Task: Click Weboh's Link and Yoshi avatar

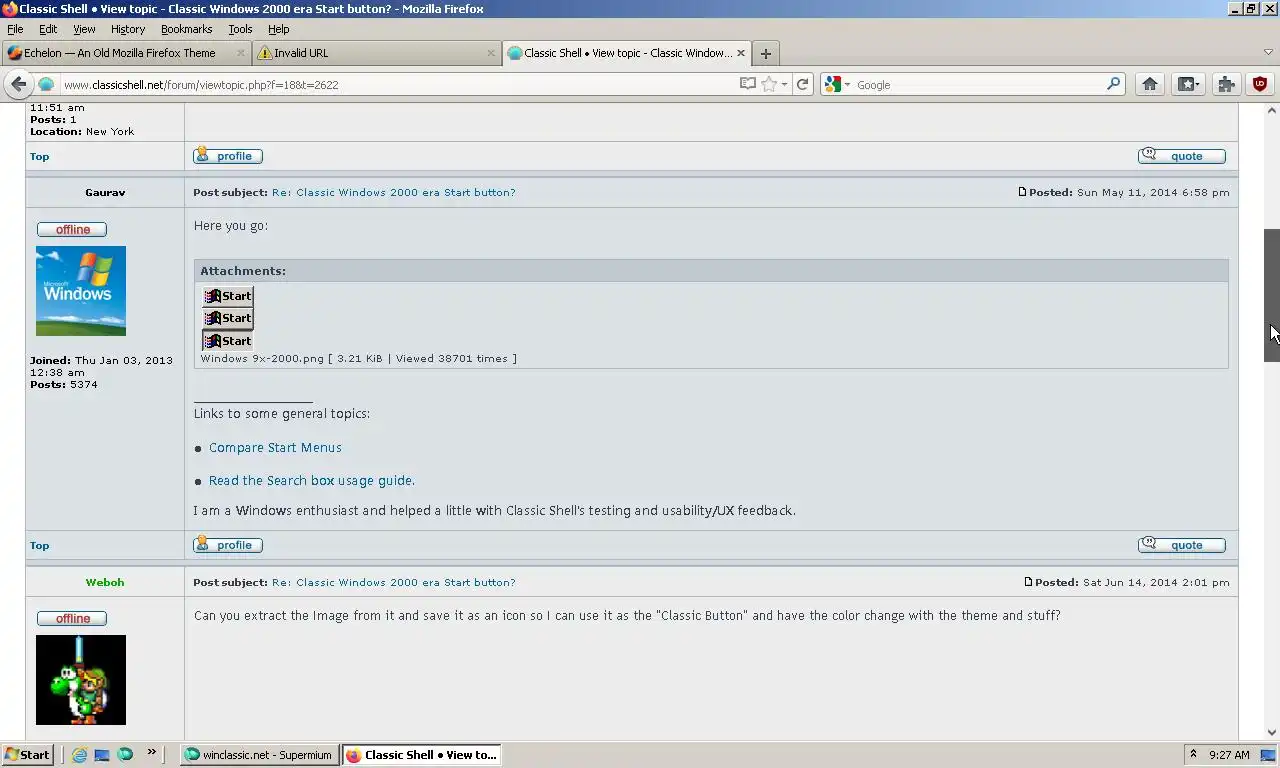Action: click(x=81, y=680)
